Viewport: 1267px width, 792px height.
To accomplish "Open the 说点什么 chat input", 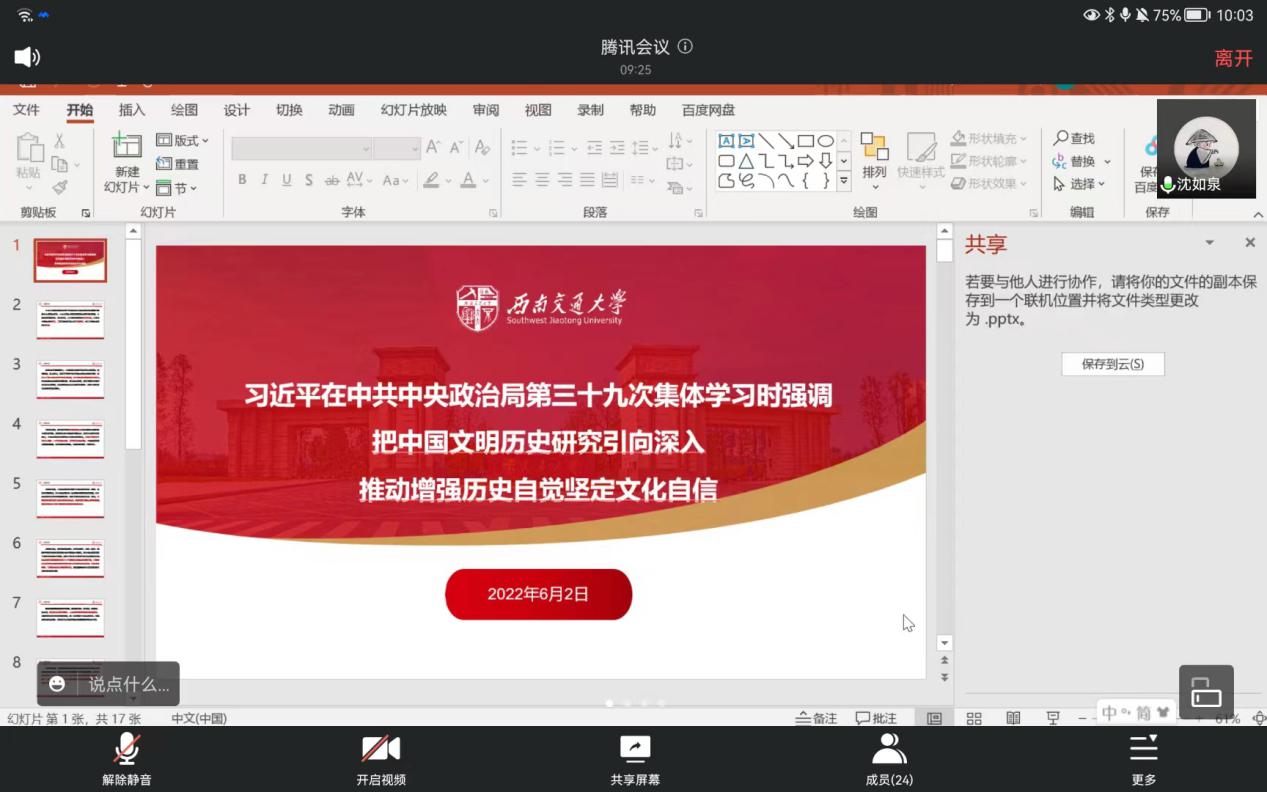I will (108, 684).
